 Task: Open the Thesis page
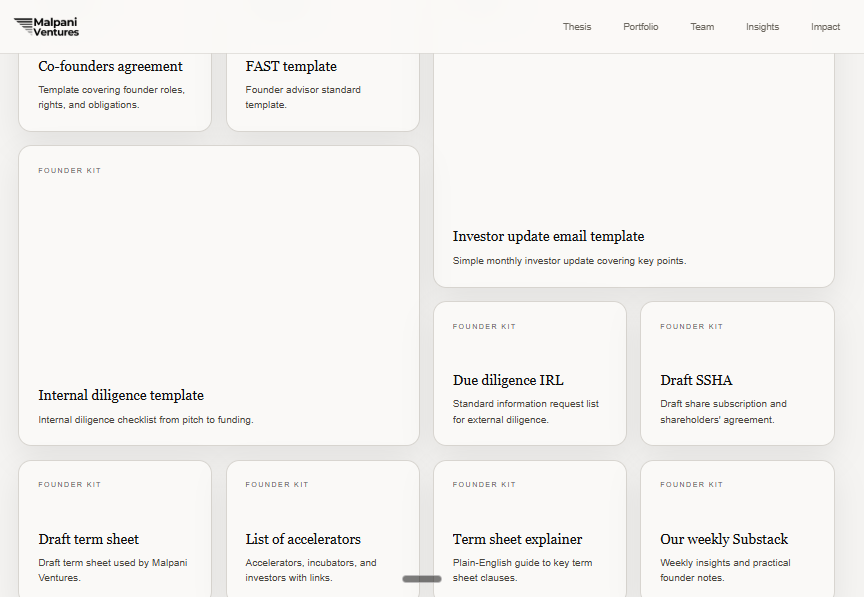[577, 27]
